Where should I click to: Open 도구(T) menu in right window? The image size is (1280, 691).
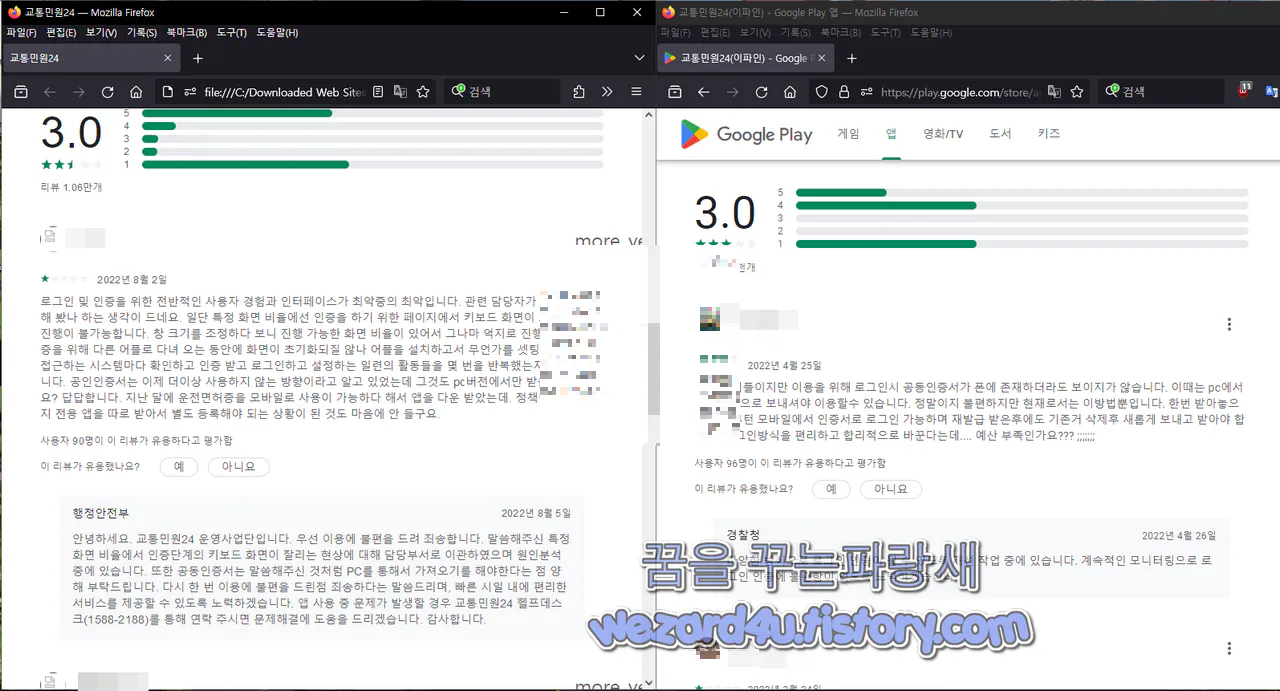coord(886,33)
